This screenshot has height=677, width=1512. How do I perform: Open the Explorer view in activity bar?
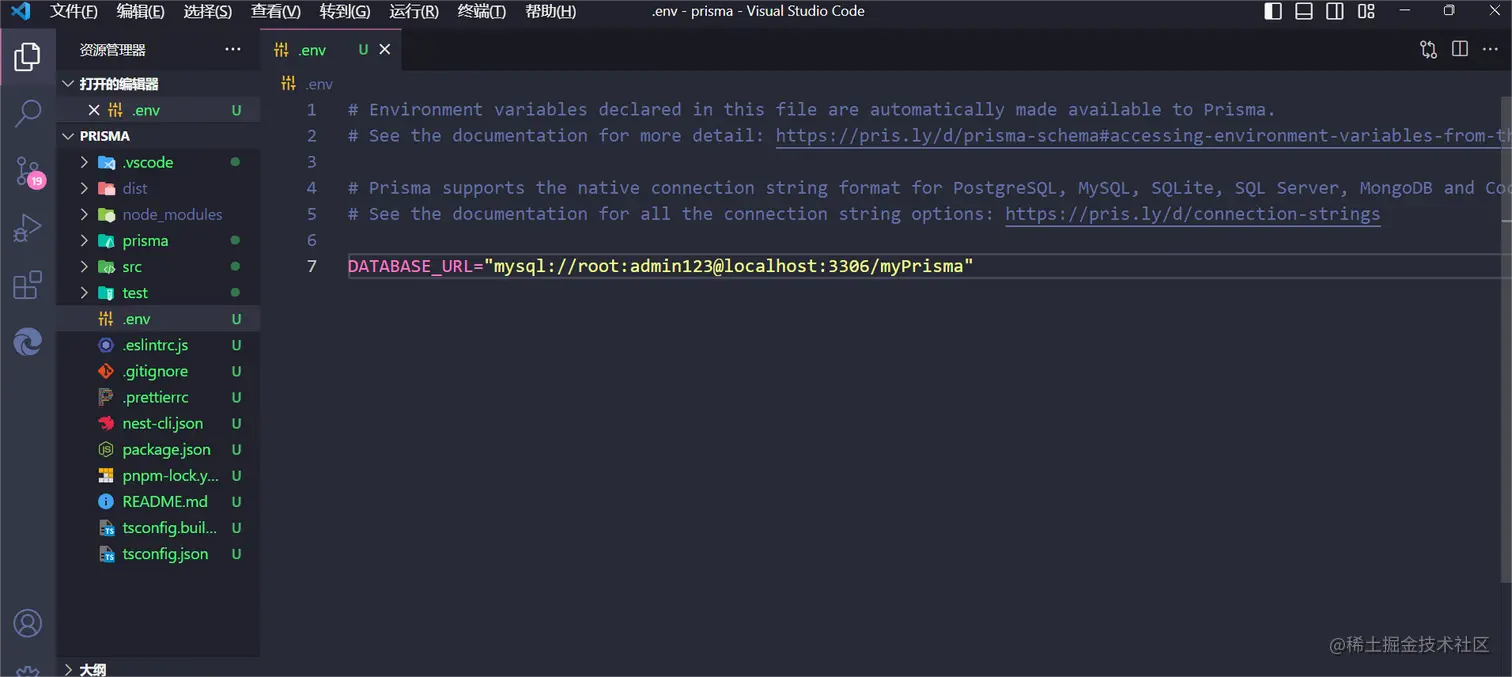click(x=28, y=57)
